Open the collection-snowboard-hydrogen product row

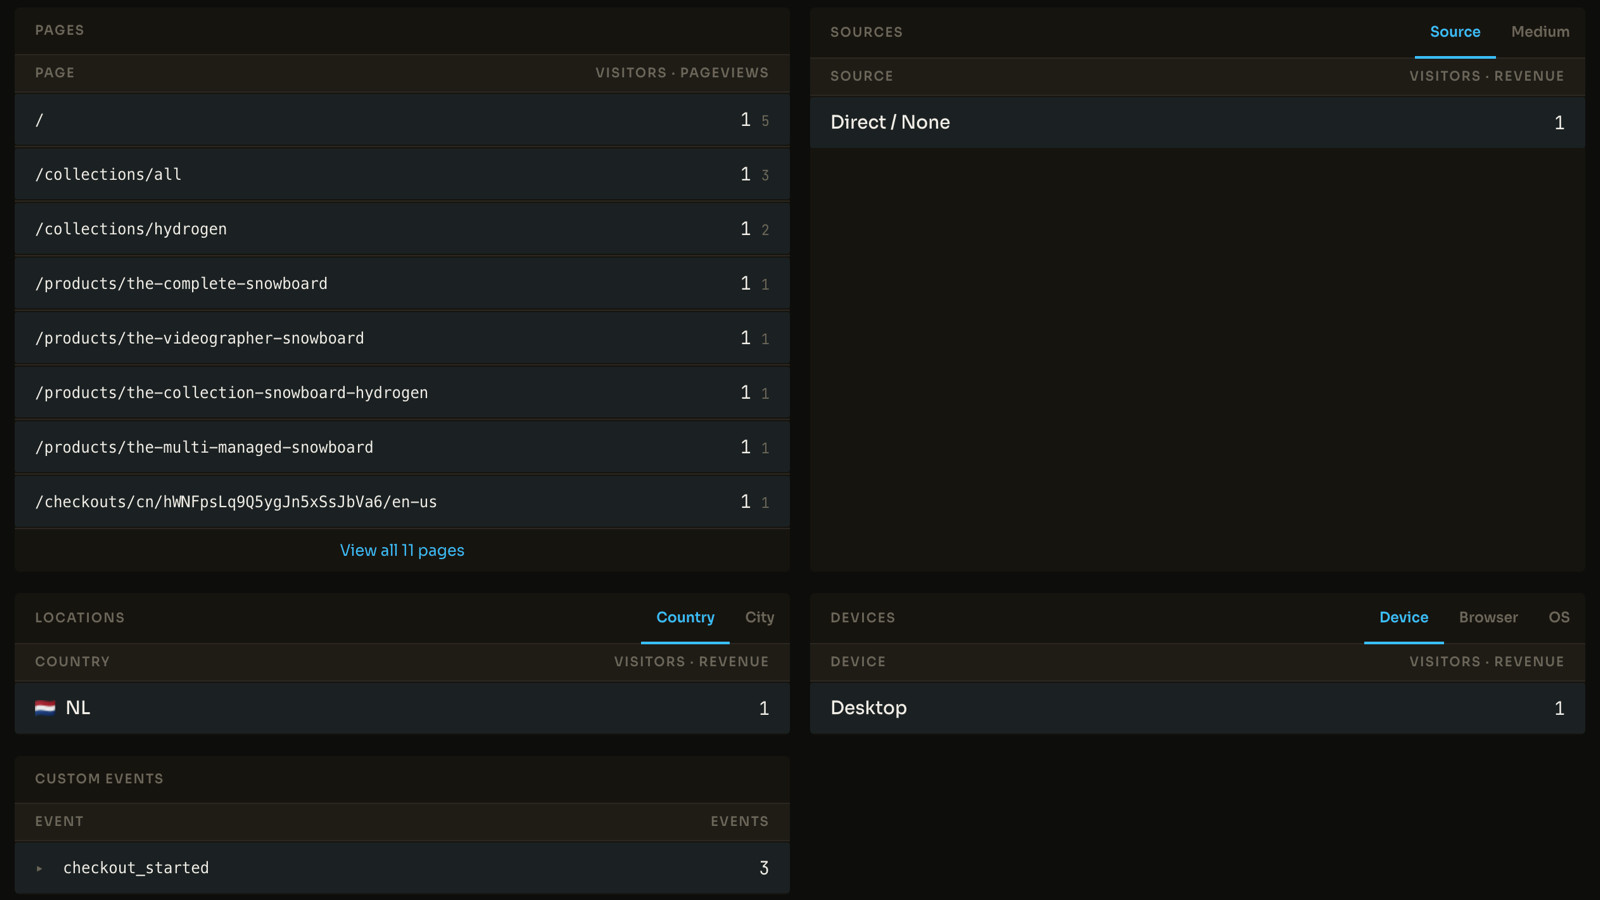tap(402, 393)
